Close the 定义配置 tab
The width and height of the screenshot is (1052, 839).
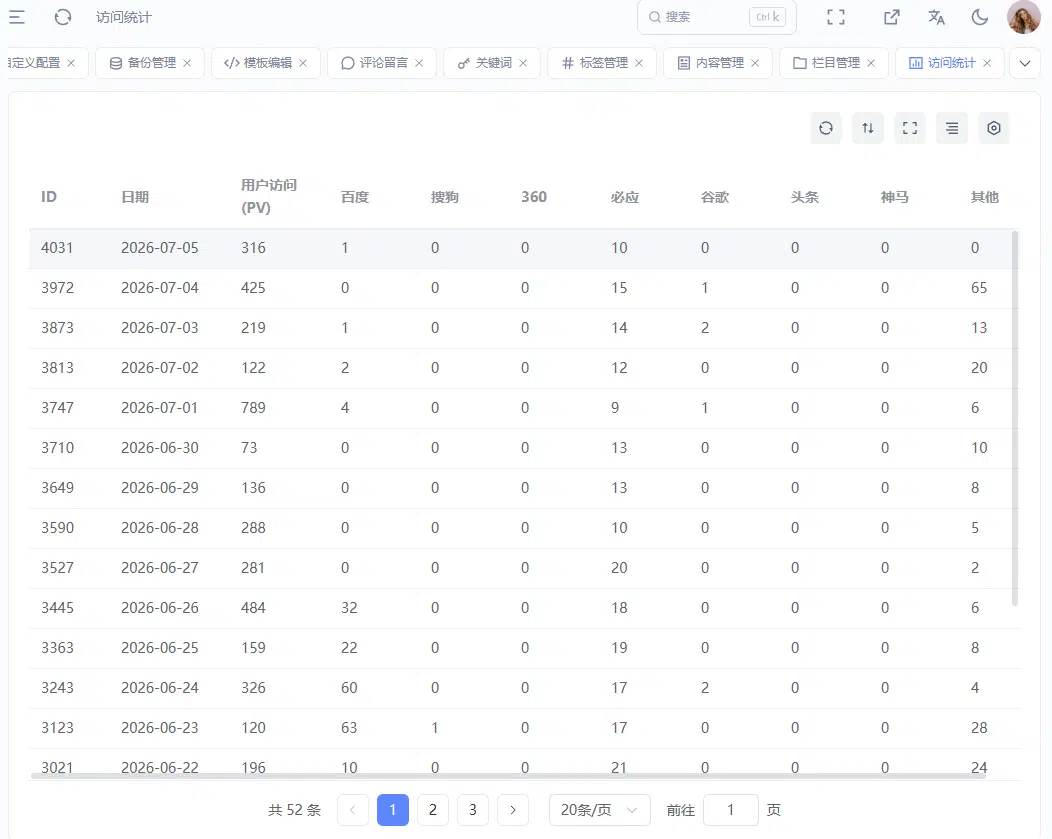[71, 63]
